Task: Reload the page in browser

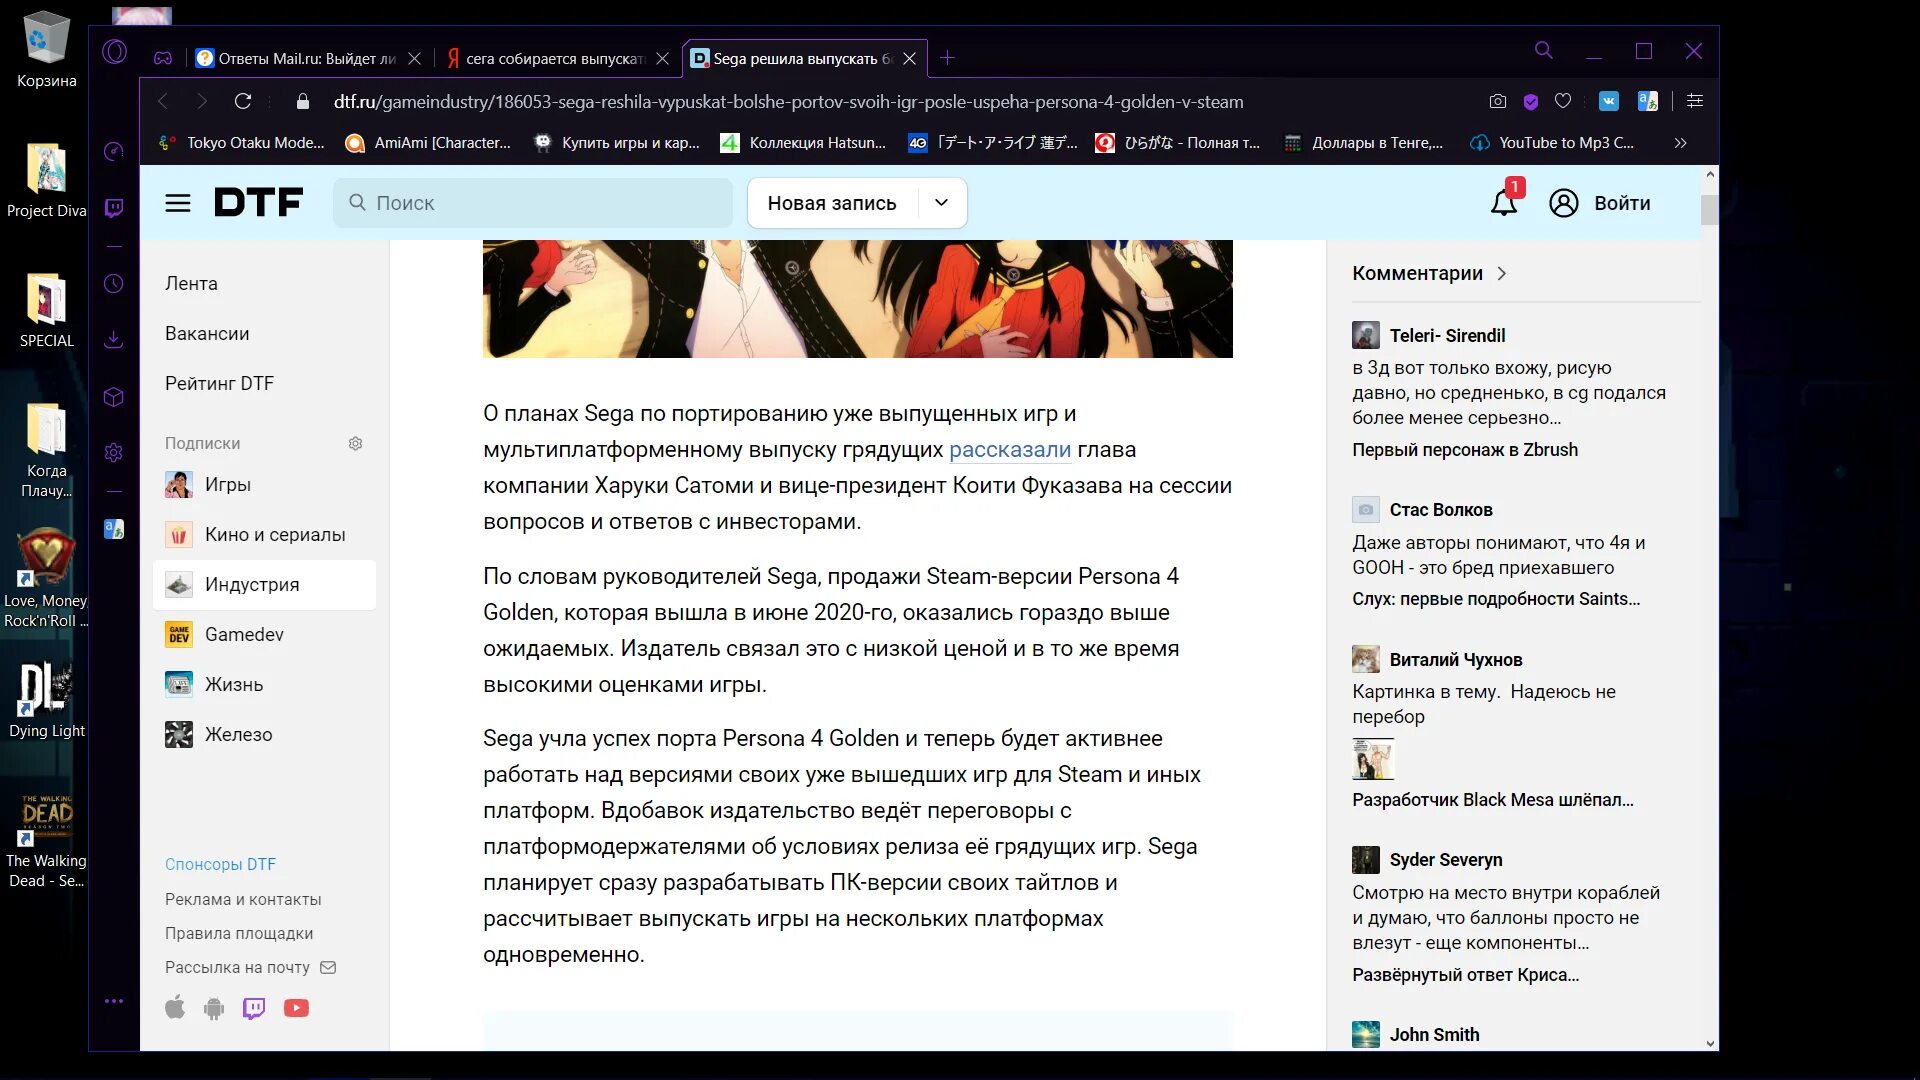Action: click(x=243, y=101)
